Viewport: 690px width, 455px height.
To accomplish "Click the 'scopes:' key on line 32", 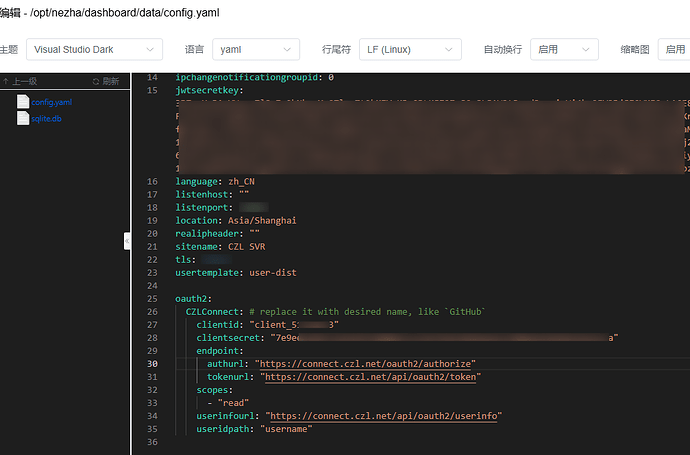I will coord(214,390).
